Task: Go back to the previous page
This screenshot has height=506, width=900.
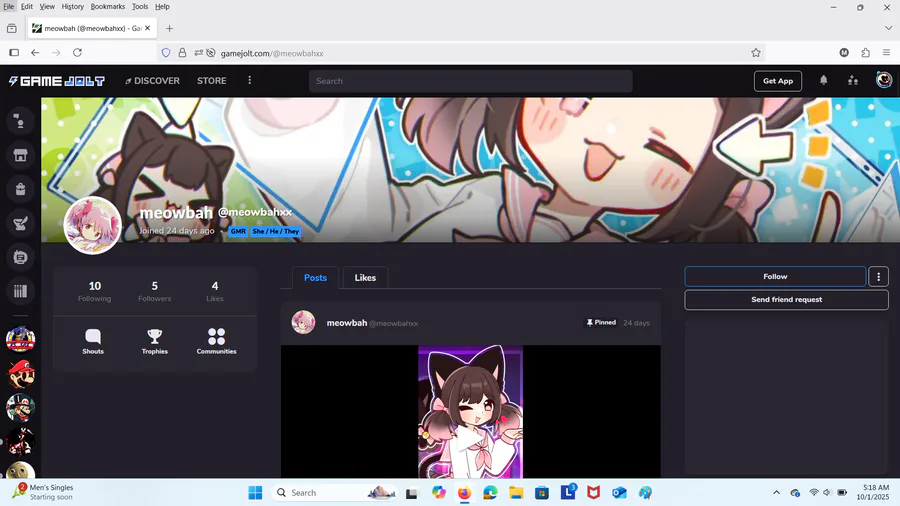Action: (x=35, y=53)
